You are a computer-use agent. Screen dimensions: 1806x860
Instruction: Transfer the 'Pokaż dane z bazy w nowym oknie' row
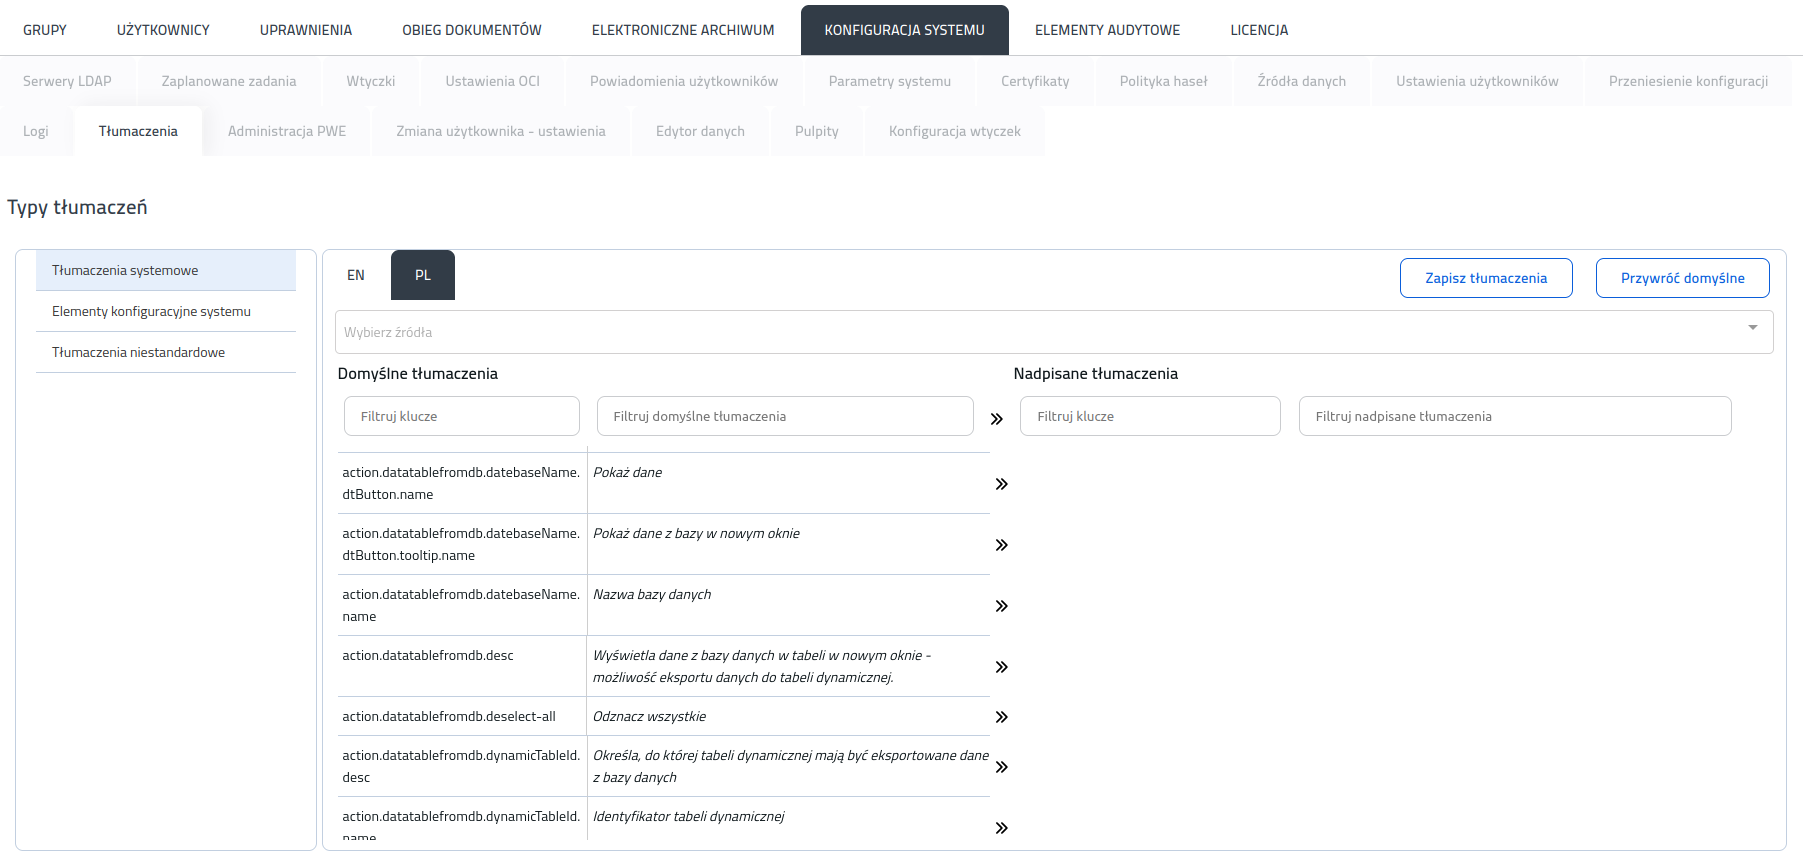(x=1001, y=545)
